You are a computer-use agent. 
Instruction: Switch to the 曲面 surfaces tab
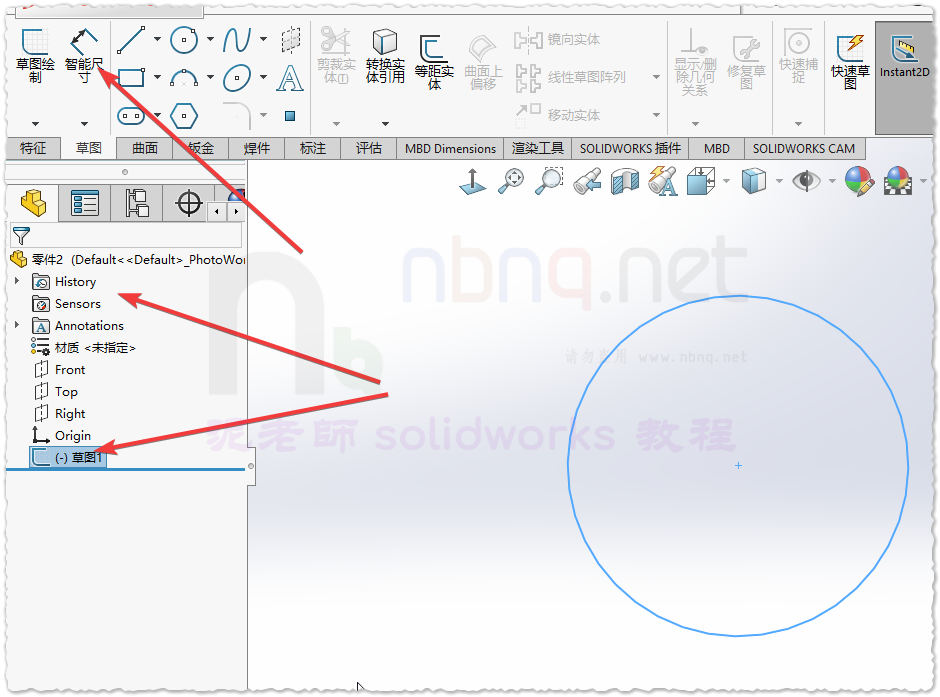tap(145, 149)
